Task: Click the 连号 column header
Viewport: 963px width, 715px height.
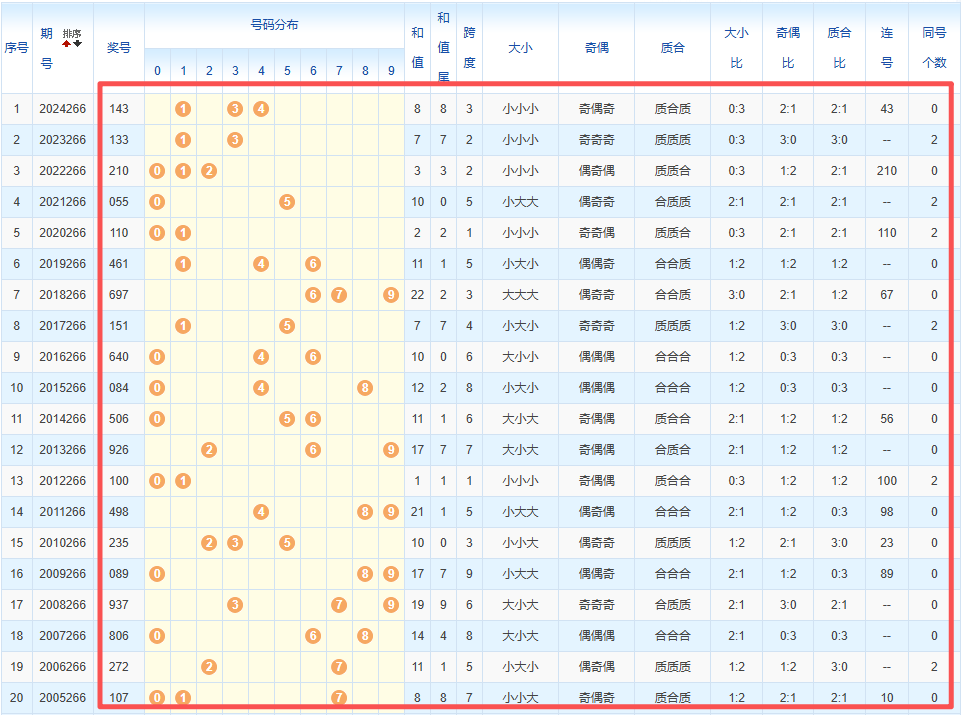Action: point(886,47)
